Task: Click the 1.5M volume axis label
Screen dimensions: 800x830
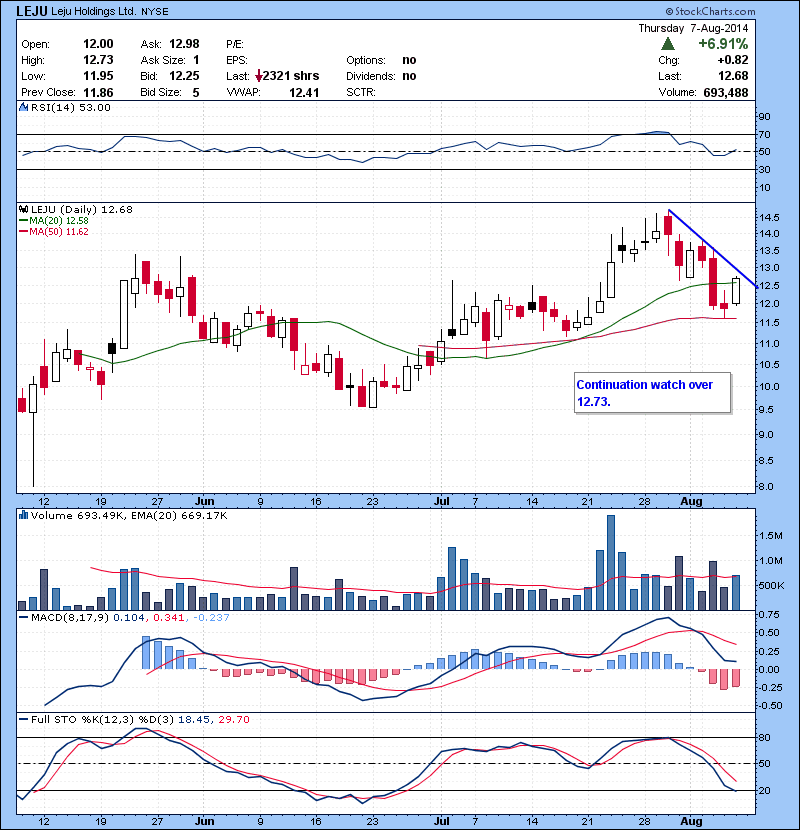Action: click(x=770, y=535)
